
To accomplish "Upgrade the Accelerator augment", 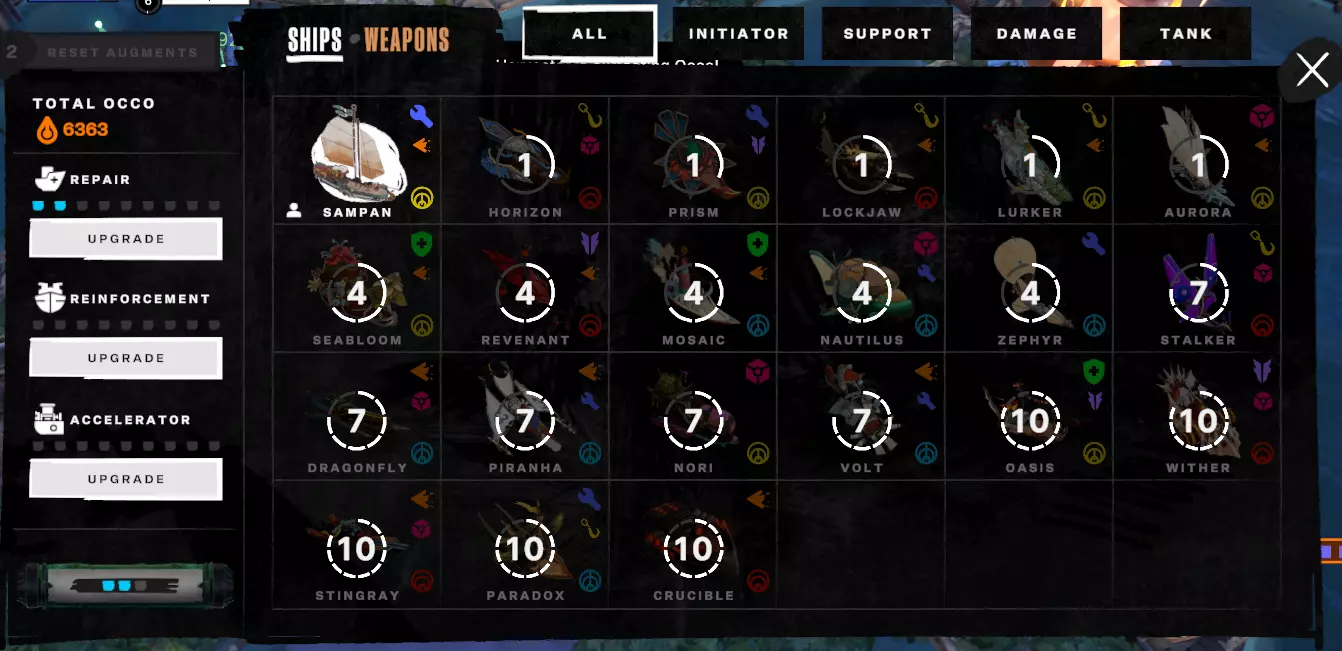I will click(126, 479).
